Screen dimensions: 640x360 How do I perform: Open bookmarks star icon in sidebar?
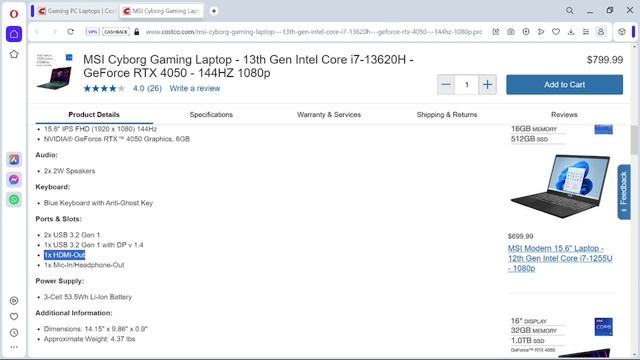[14, 54]
